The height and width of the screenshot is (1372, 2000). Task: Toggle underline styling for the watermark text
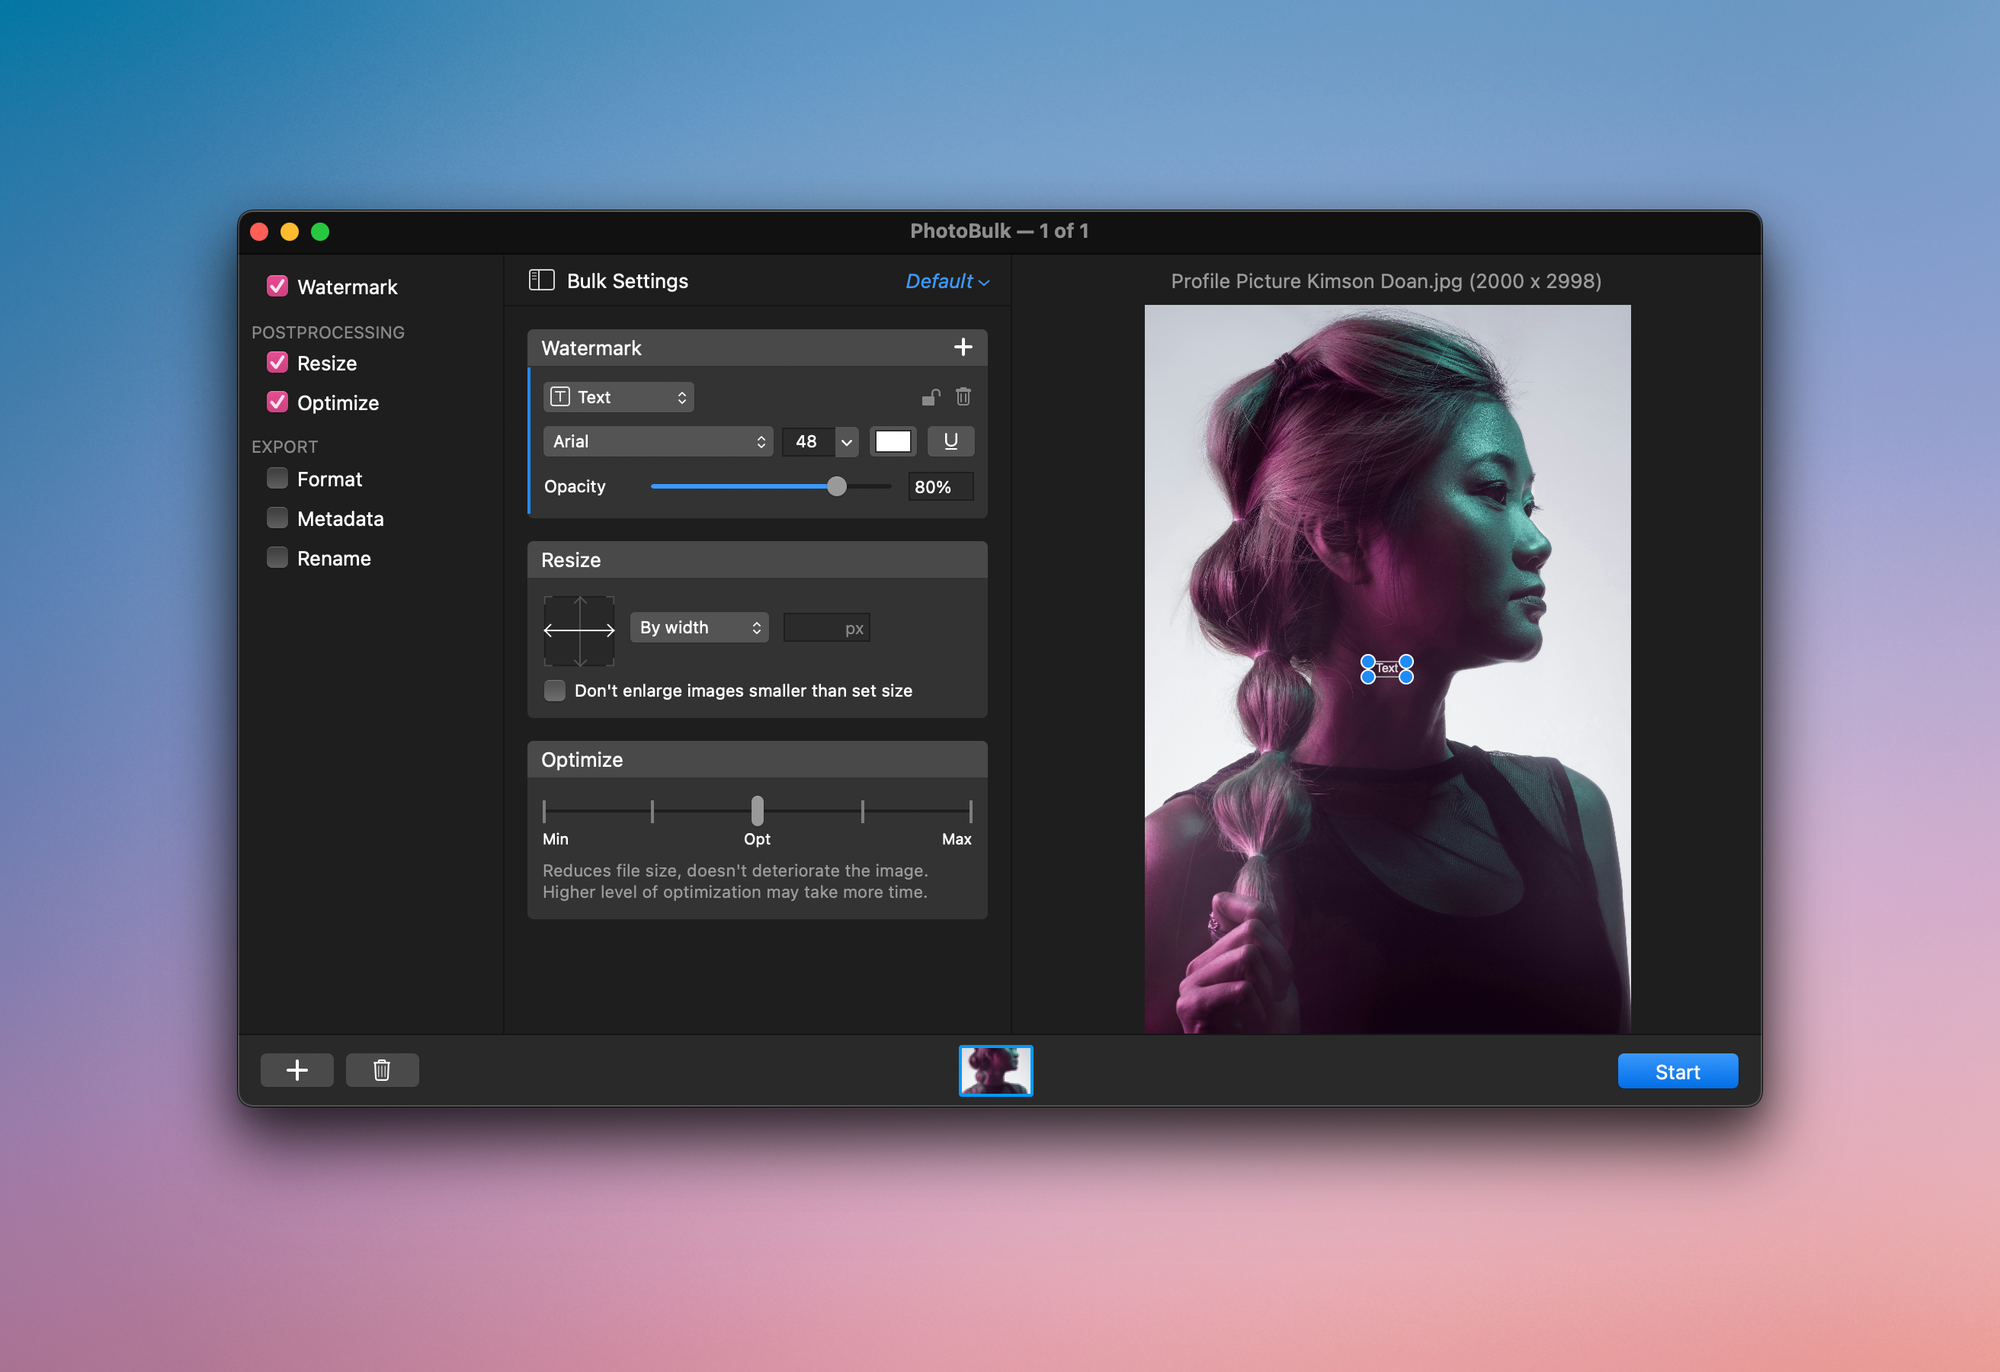[950, 441]
